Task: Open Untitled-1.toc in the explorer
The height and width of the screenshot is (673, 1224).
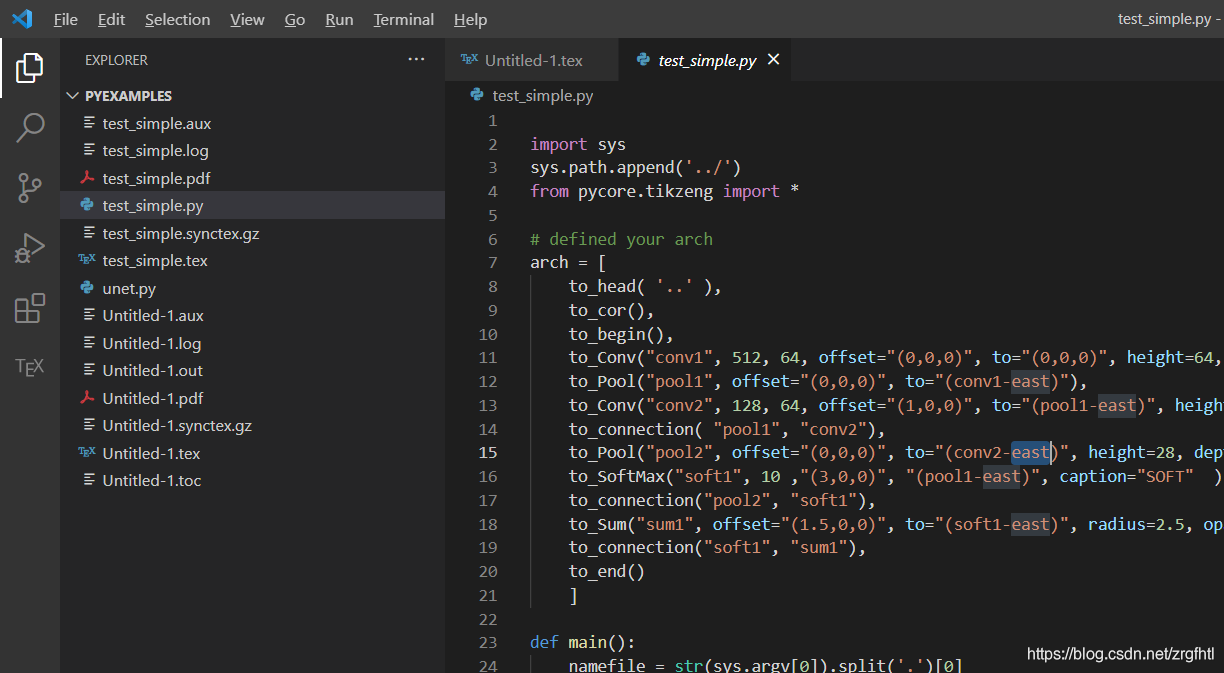Action: click(x=252, y=481)
